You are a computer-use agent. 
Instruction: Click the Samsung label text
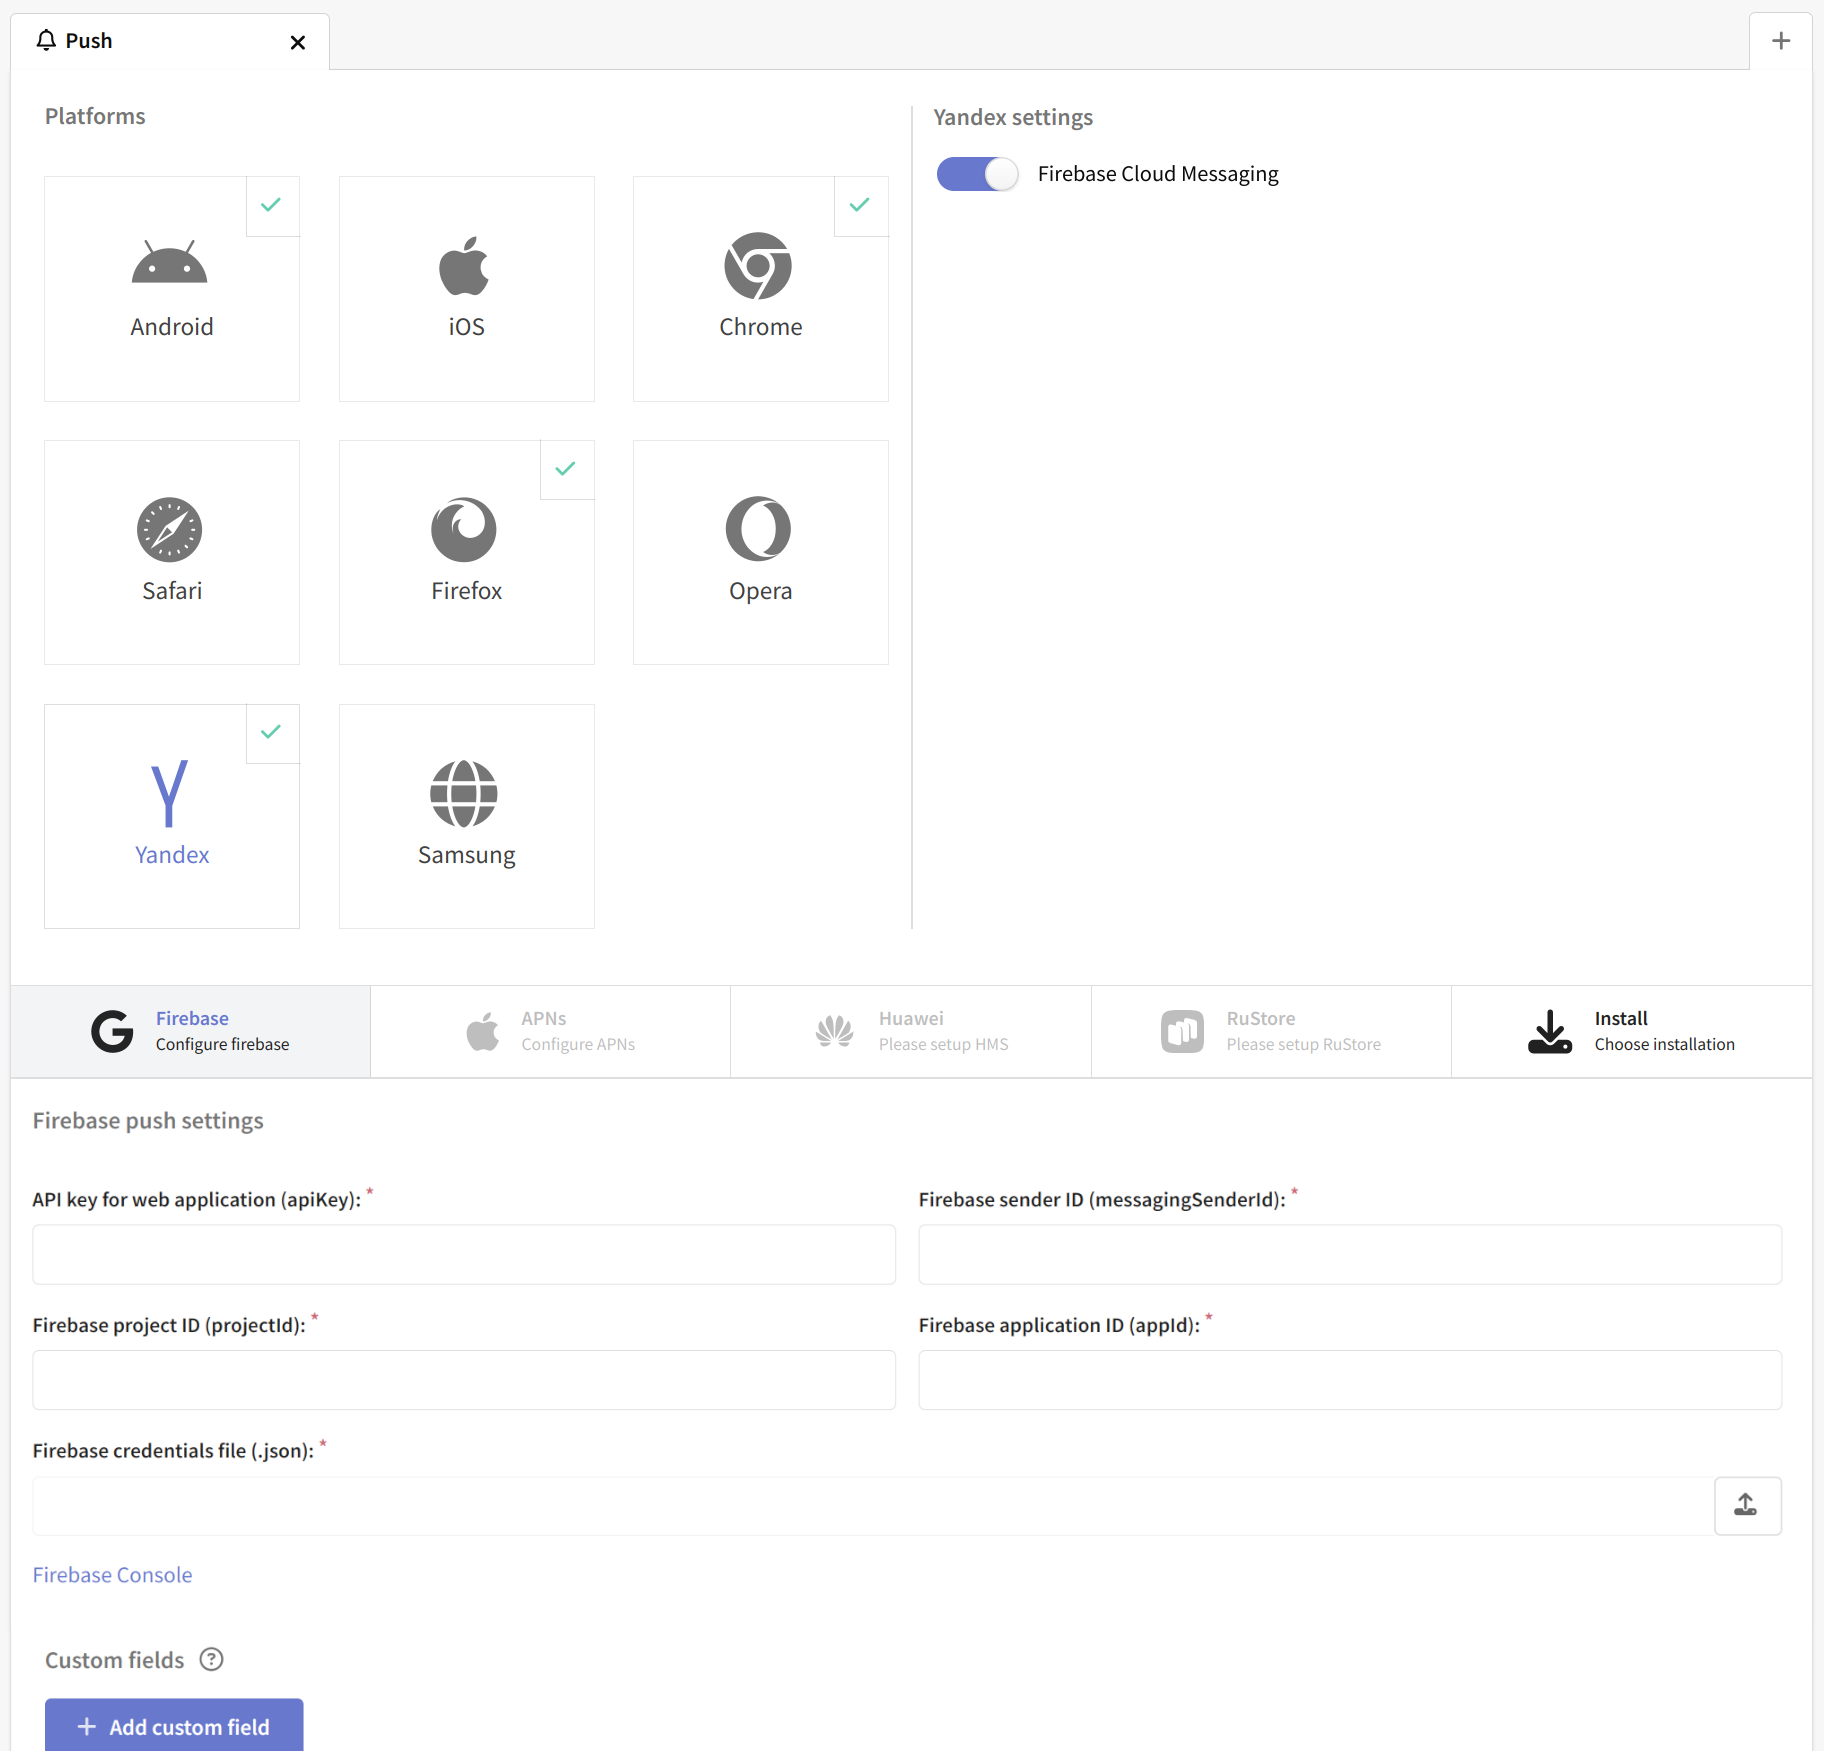(467, 856)
